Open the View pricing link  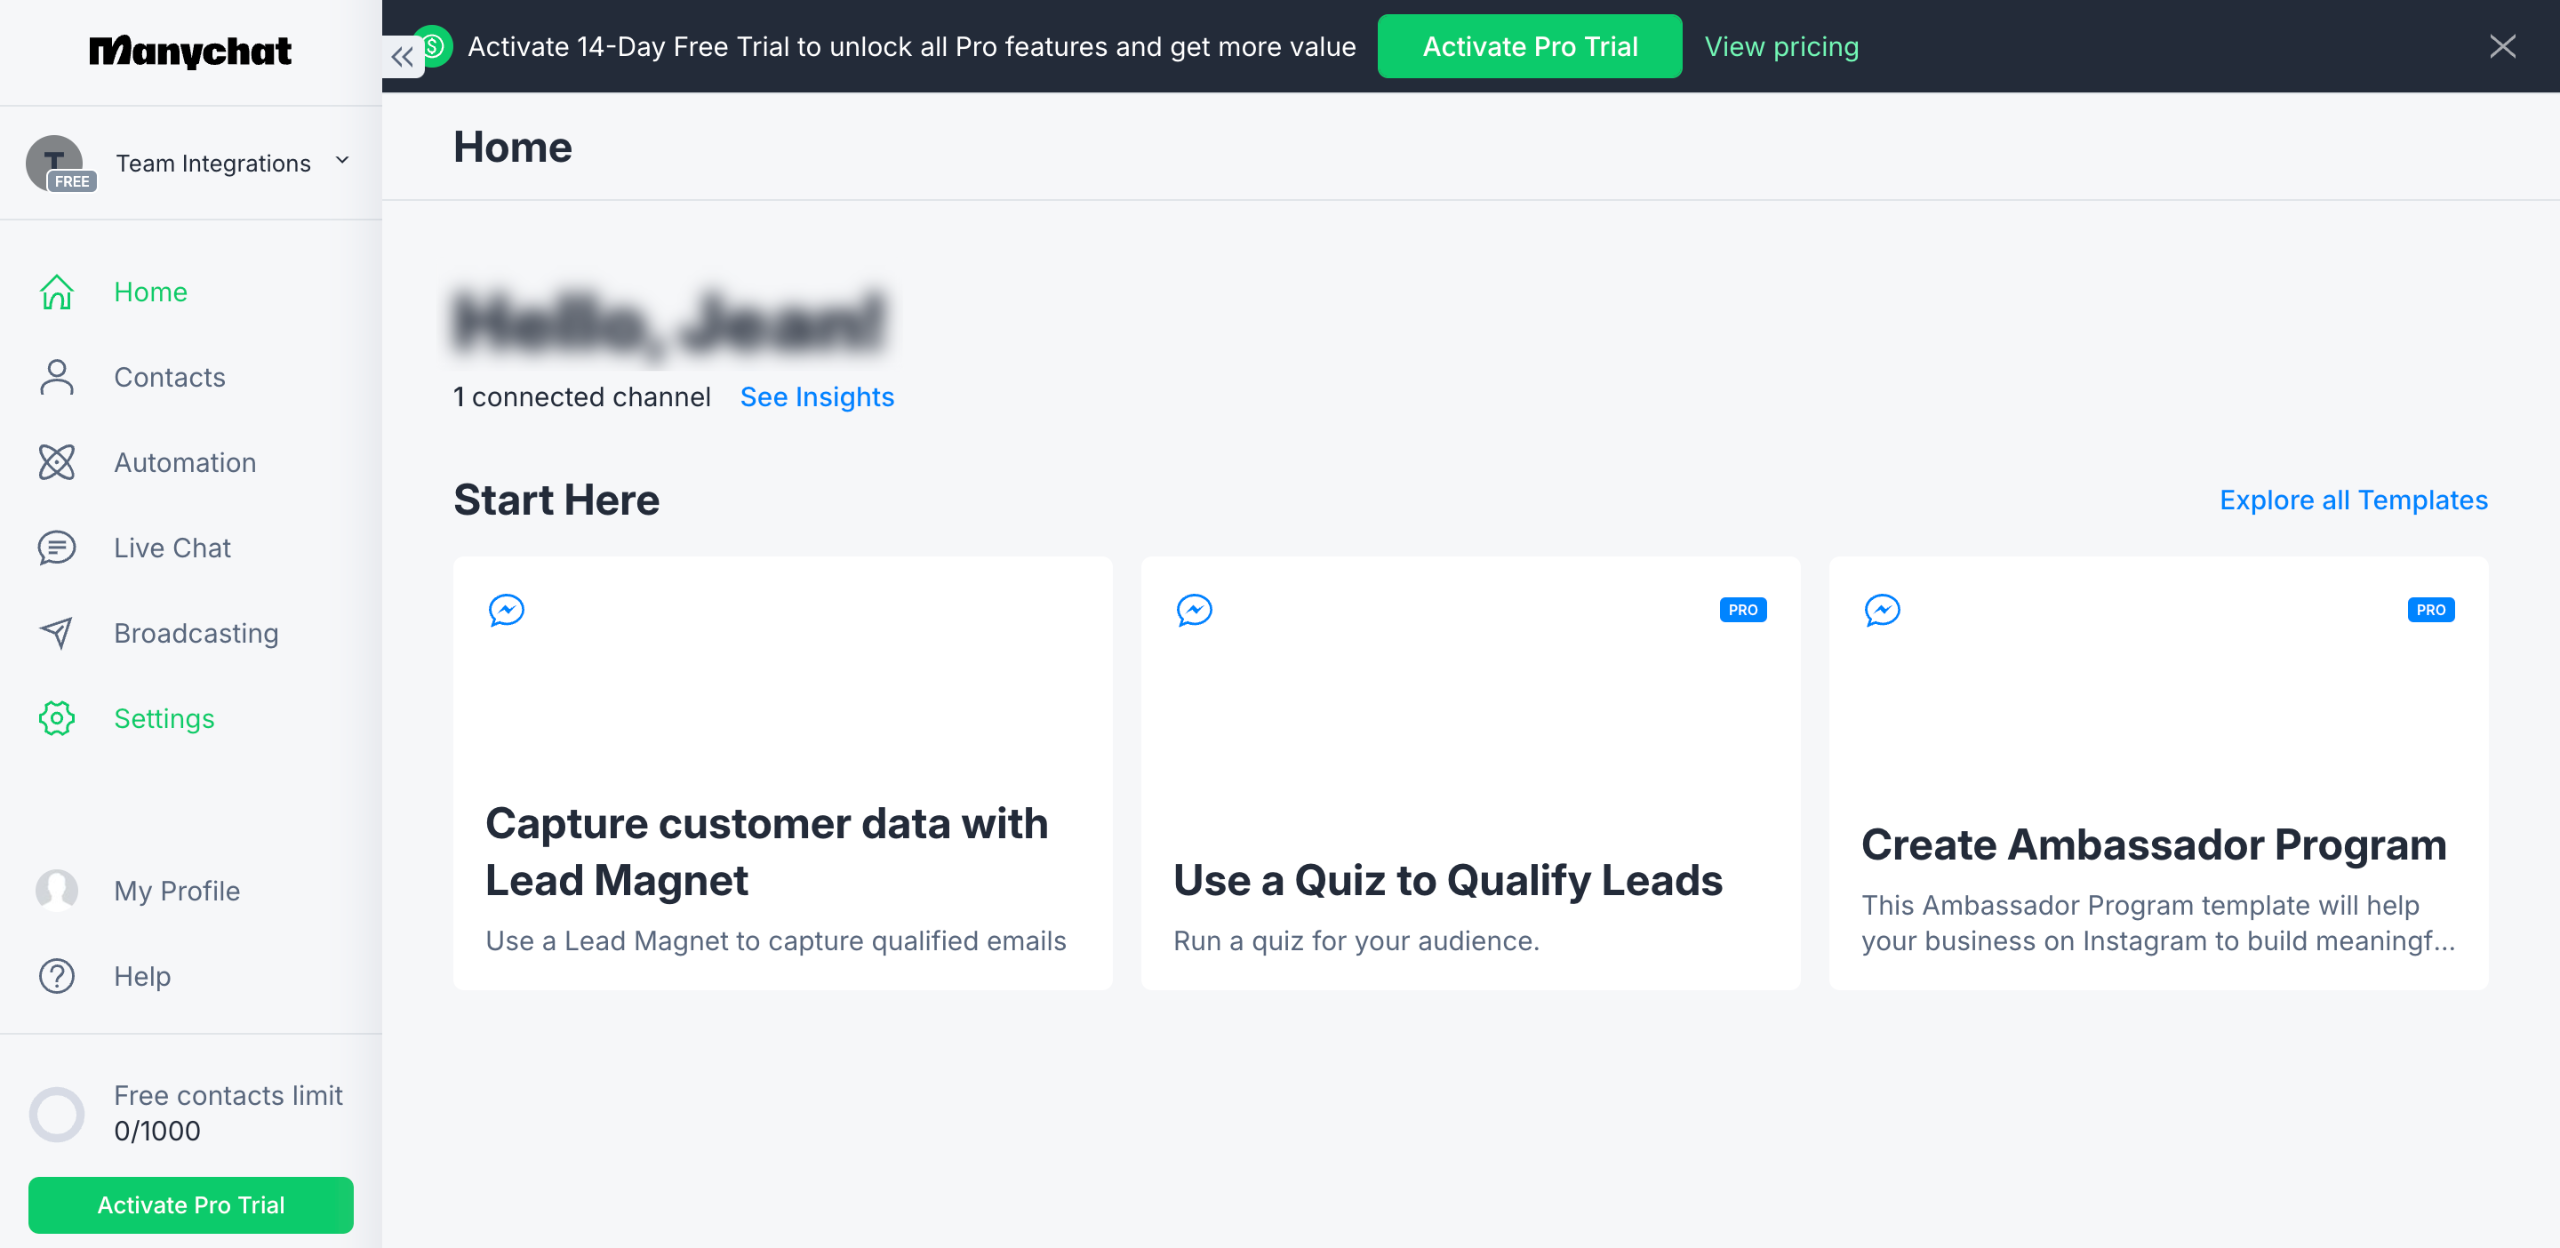[x=1781, y=46]
